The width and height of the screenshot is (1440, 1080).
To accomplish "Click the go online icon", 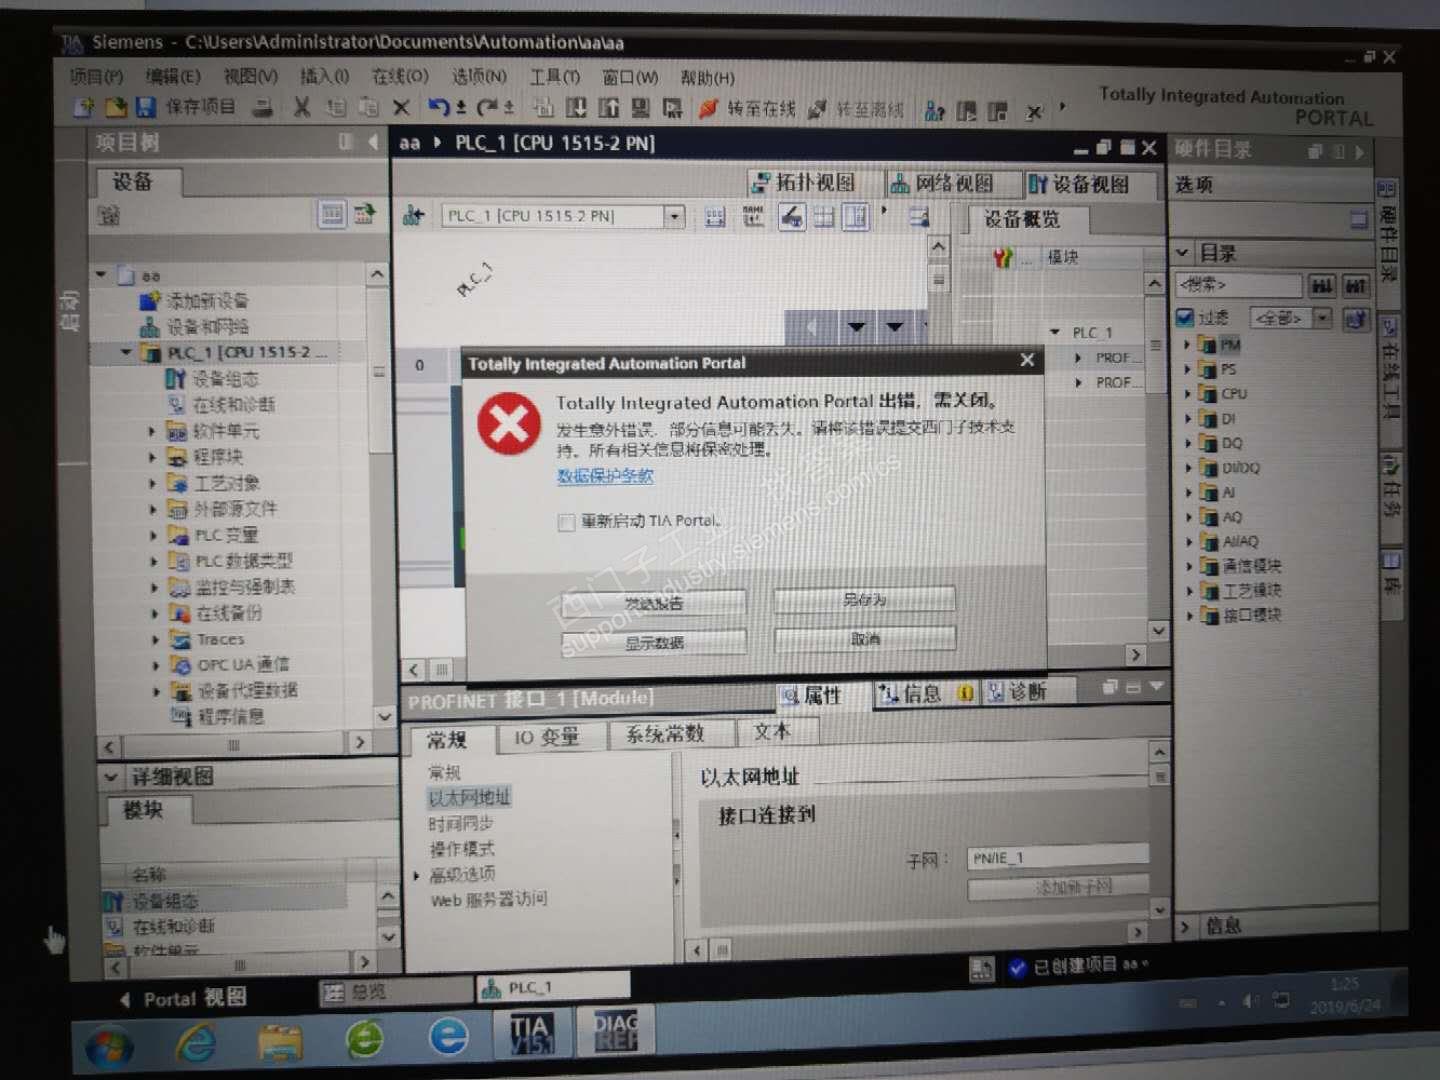I will [709, 109].
